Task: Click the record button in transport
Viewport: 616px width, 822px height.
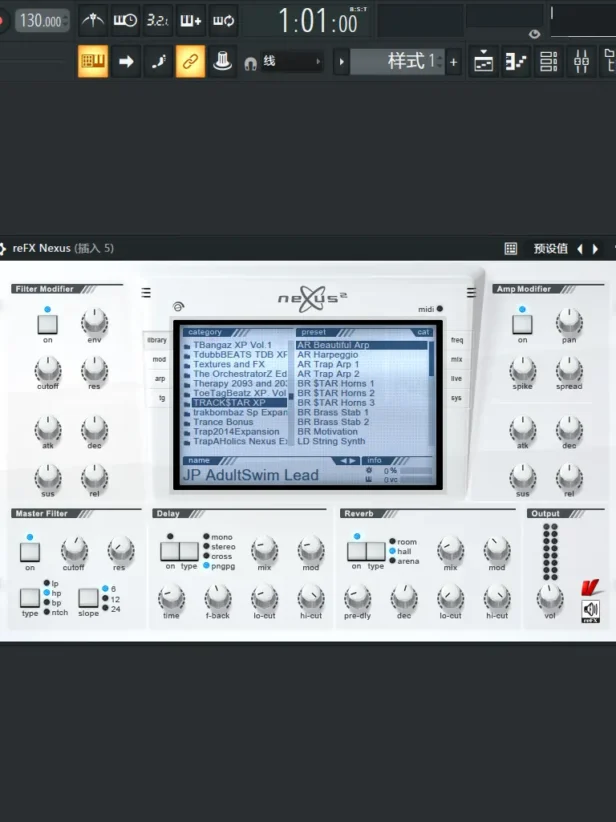Action: click(3, 20)
